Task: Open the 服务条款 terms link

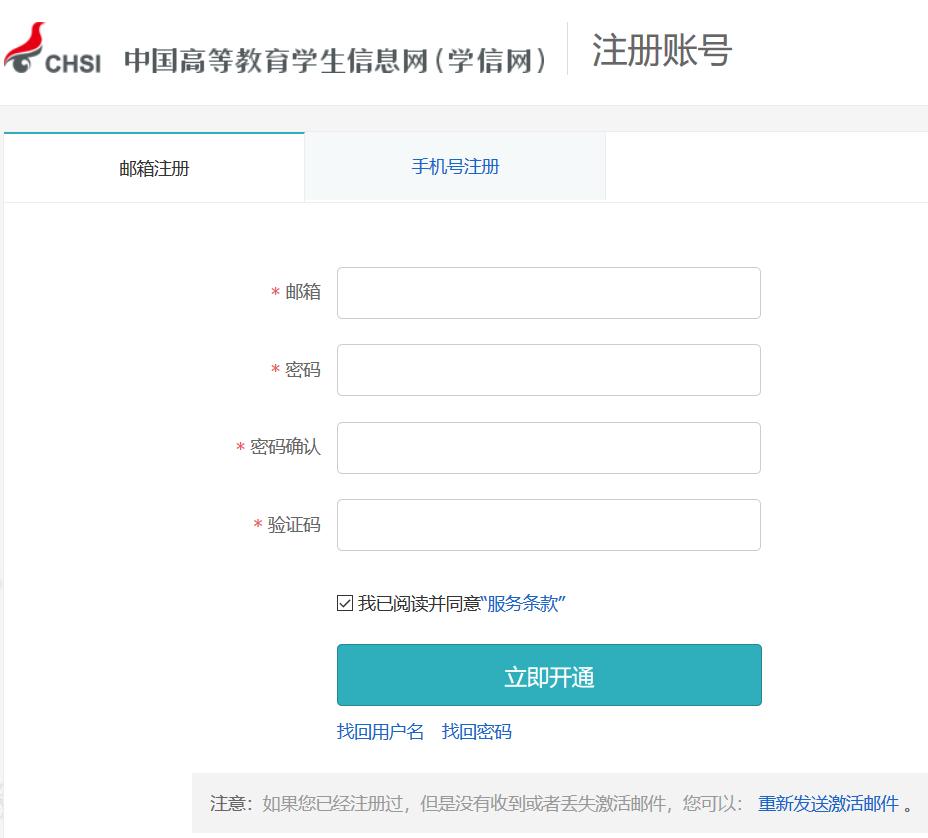Action: tap(523, 604)
